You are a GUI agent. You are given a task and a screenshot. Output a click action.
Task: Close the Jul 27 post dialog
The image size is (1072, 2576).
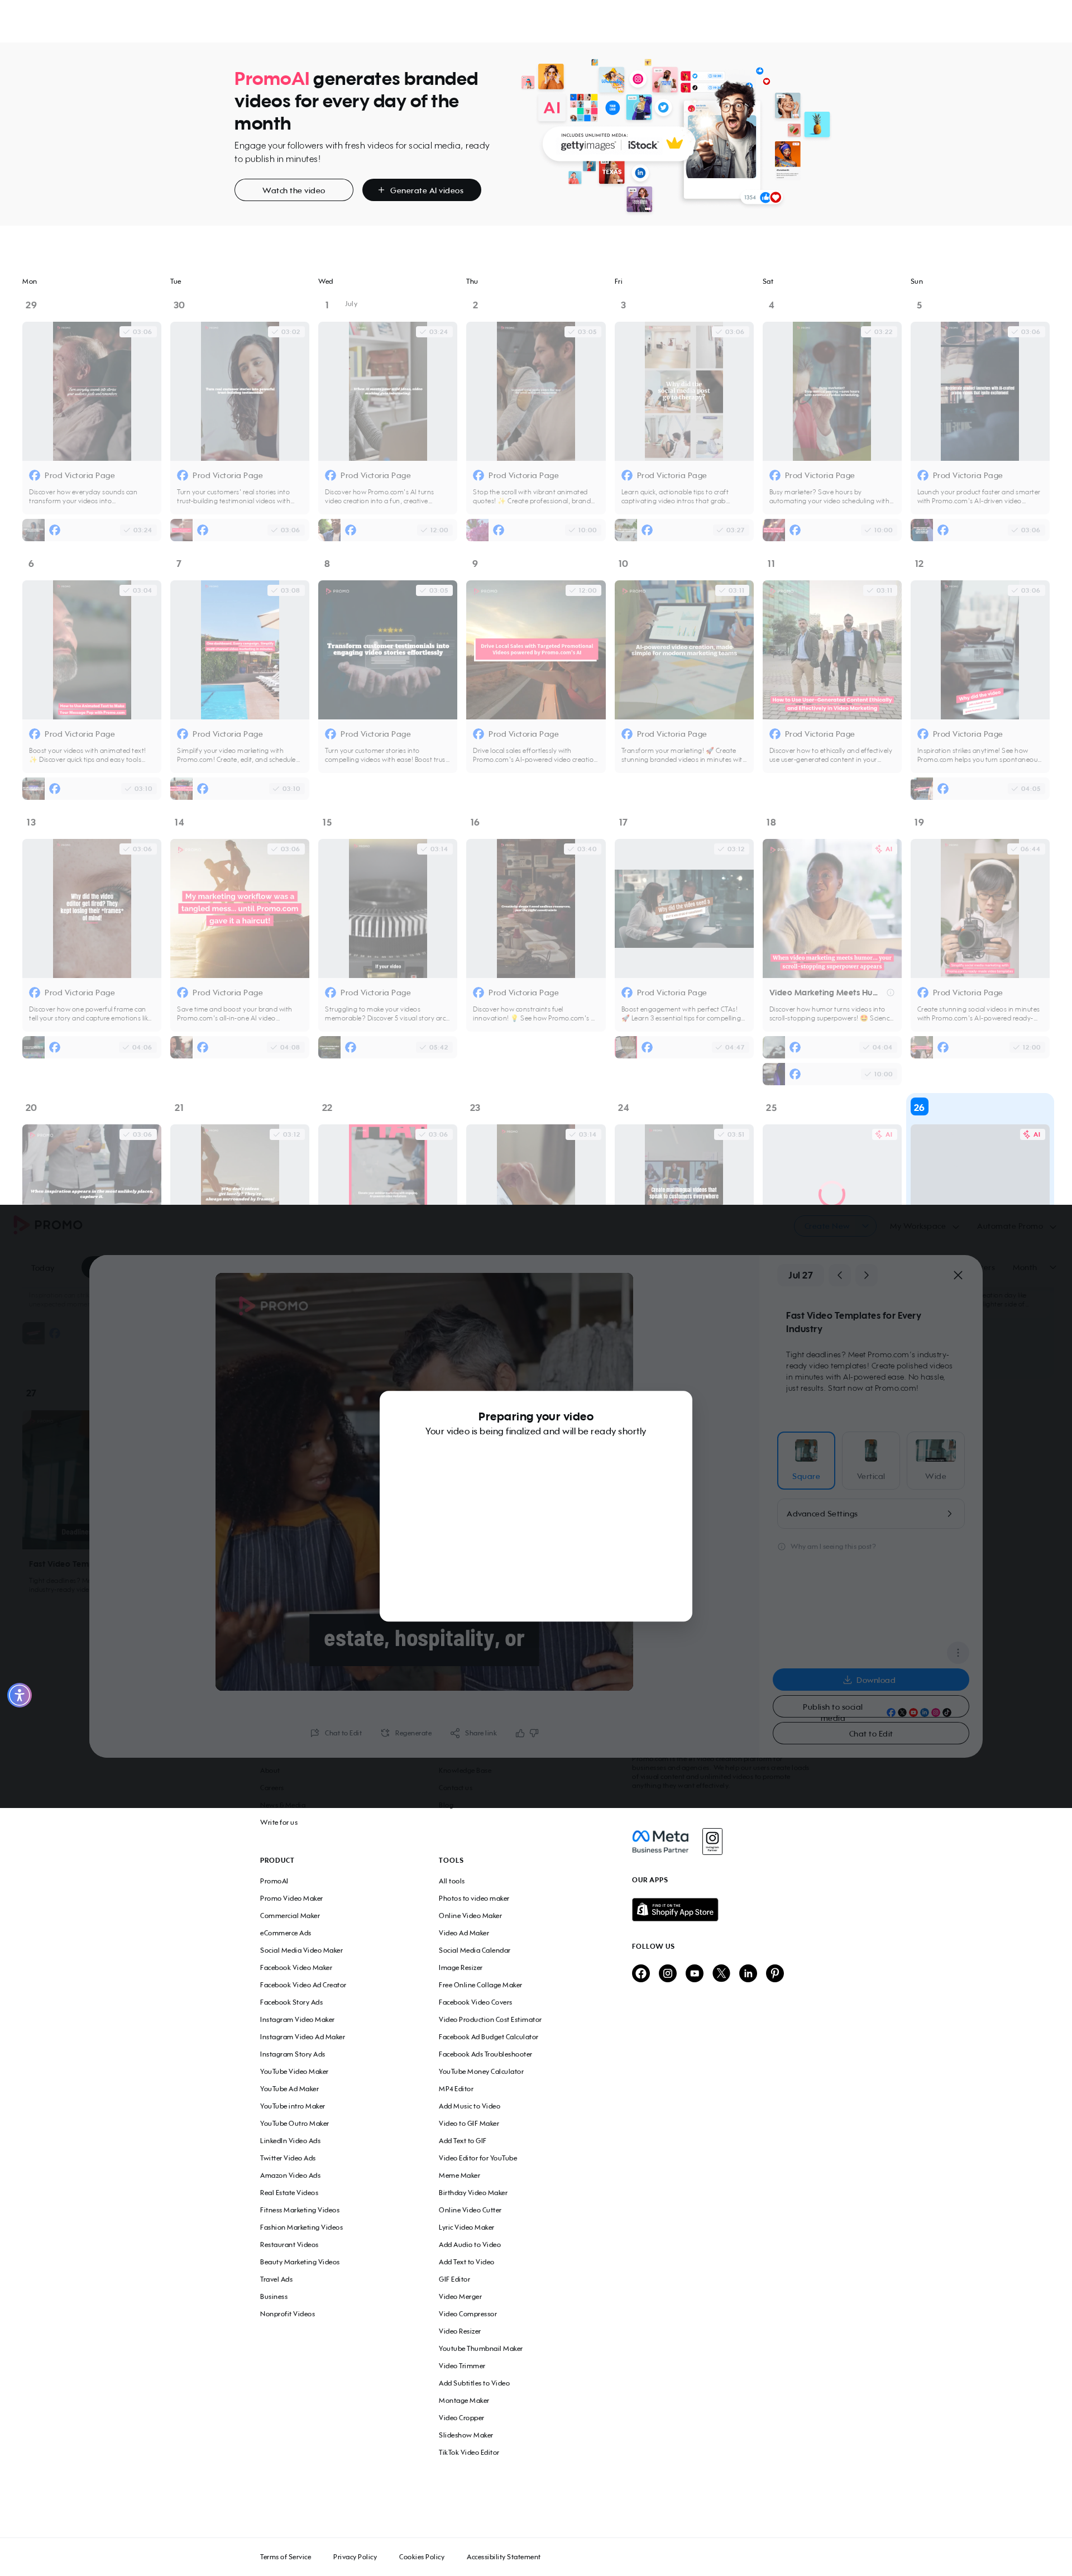click(x=958, y=1275)
